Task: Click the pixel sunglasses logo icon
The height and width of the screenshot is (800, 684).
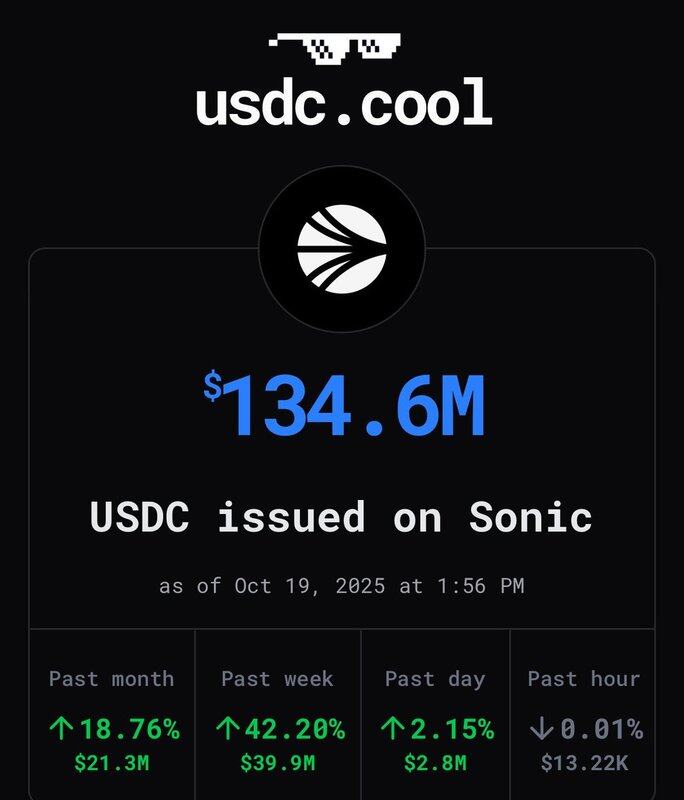Action: [334, 46]
